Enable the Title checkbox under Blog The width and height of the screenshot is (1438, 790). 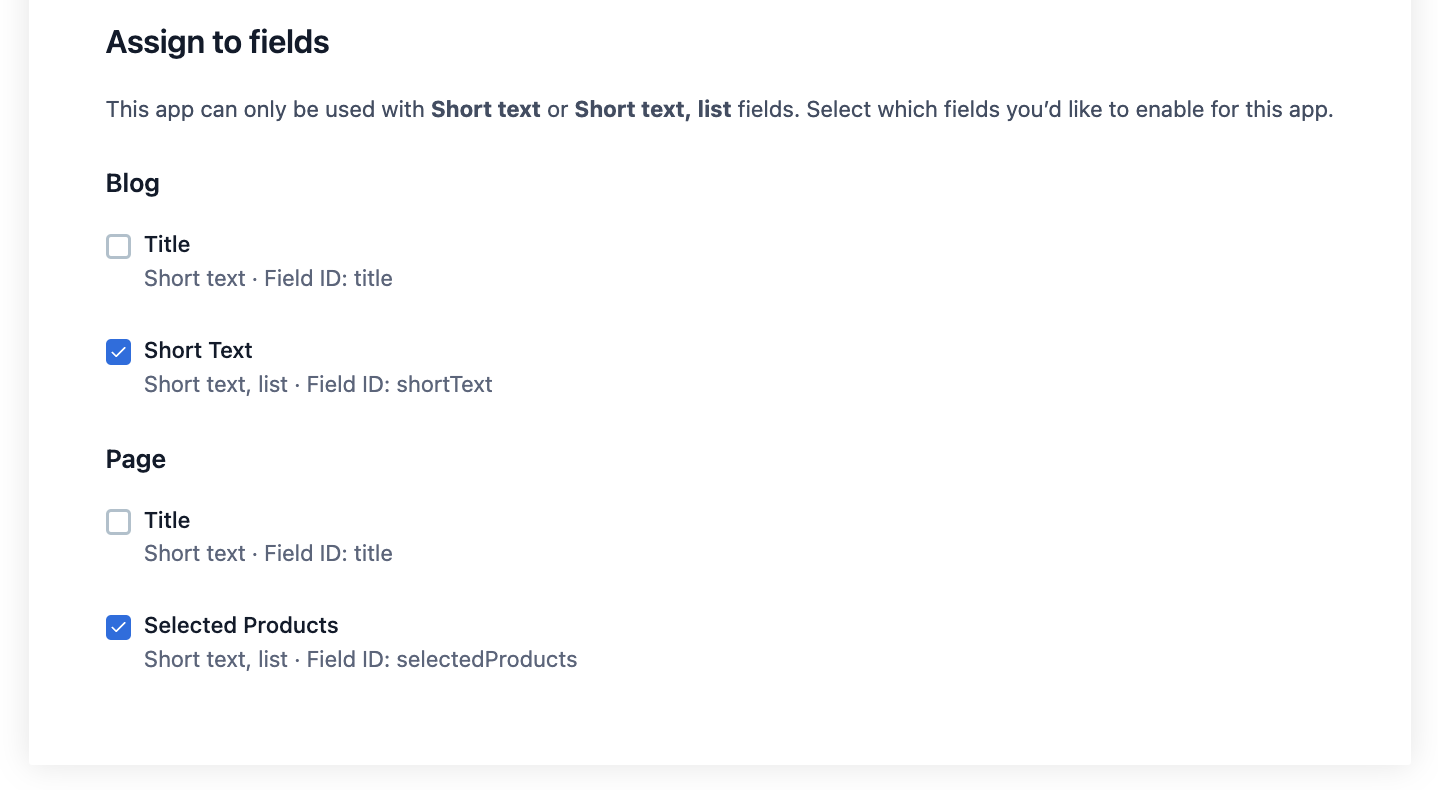[x=118, y=246]
